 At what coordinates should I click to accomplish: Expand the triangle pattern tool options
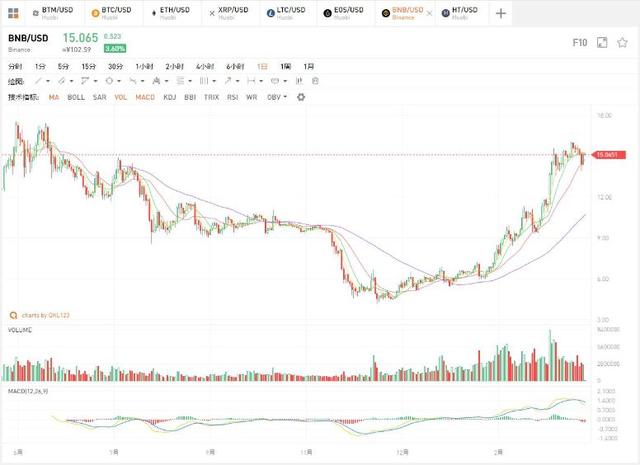click(x=96, y=81)
